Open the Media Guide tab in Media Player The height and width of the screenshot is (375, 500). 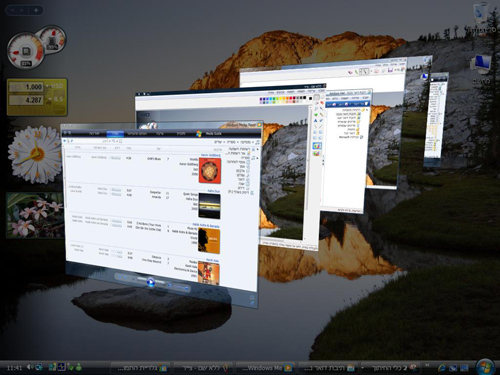pos(214,133)
